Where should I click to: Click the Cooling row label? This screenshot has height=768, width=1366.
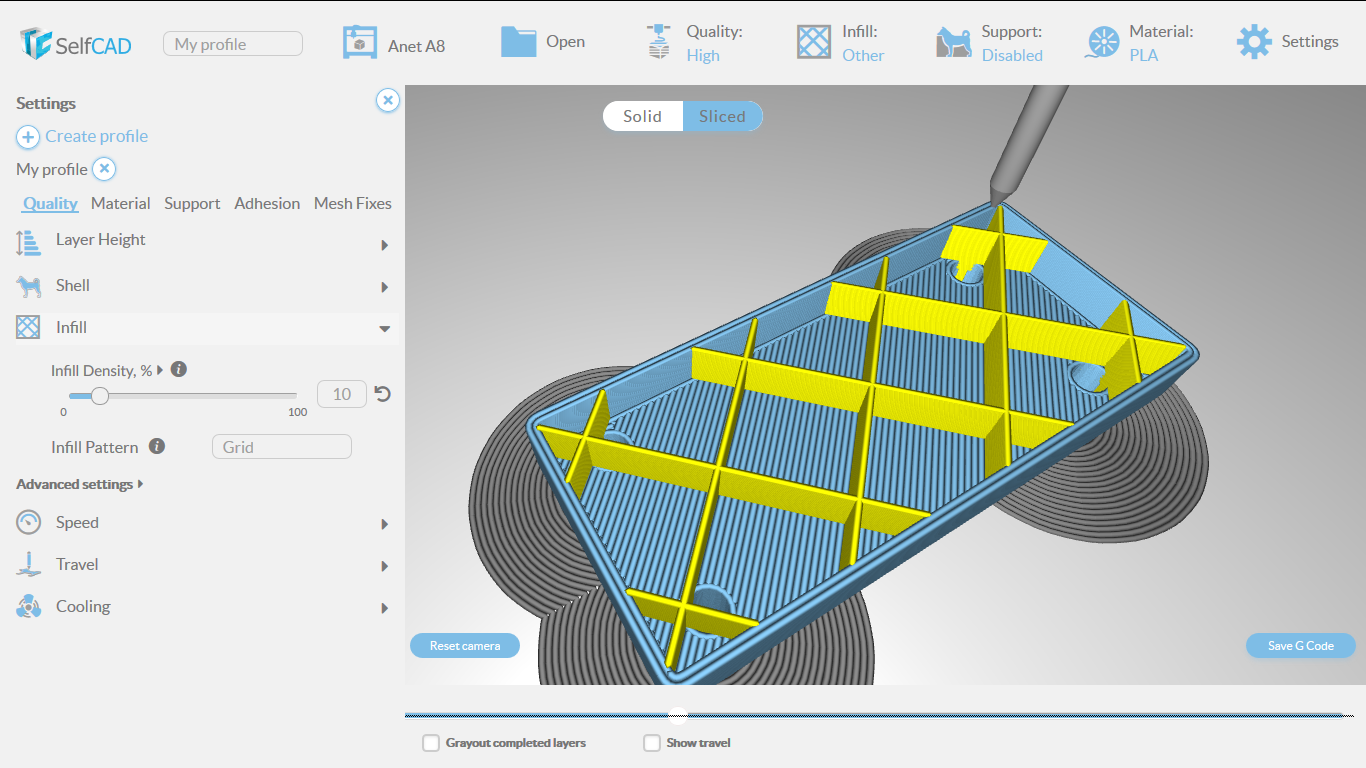(83, 606)
